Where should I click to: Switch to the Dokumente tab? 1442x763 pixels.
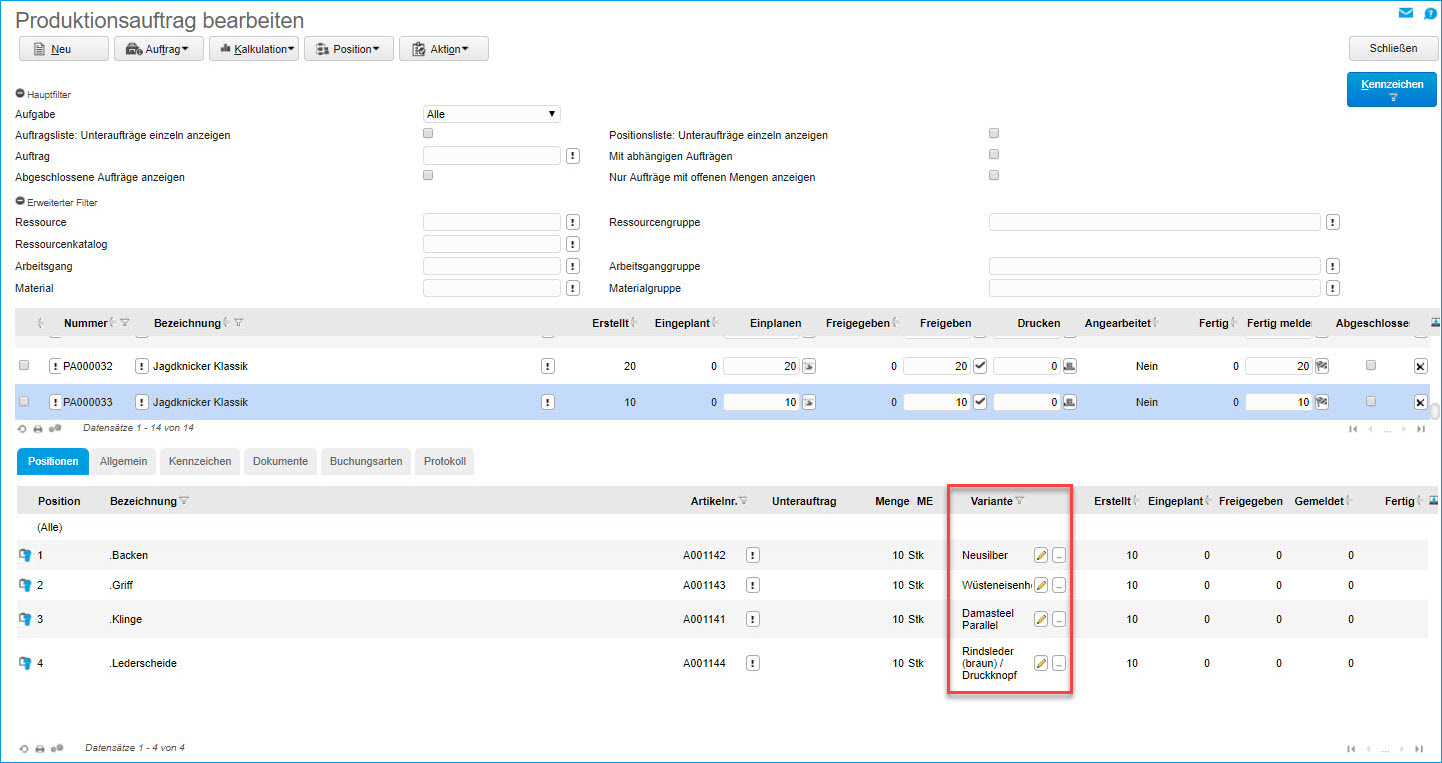coord(280,461)
